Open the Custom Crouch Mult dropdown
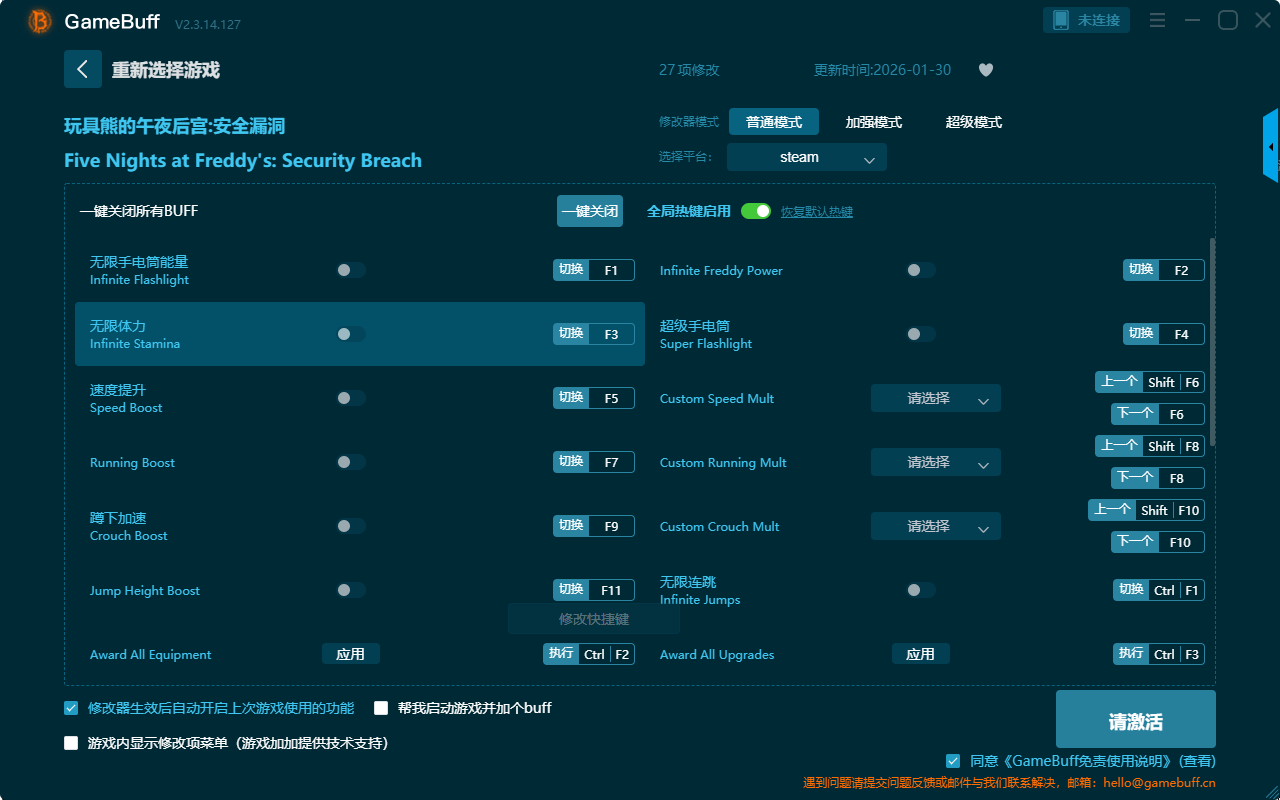This screenshot has height=800, width=1280. 935,526
